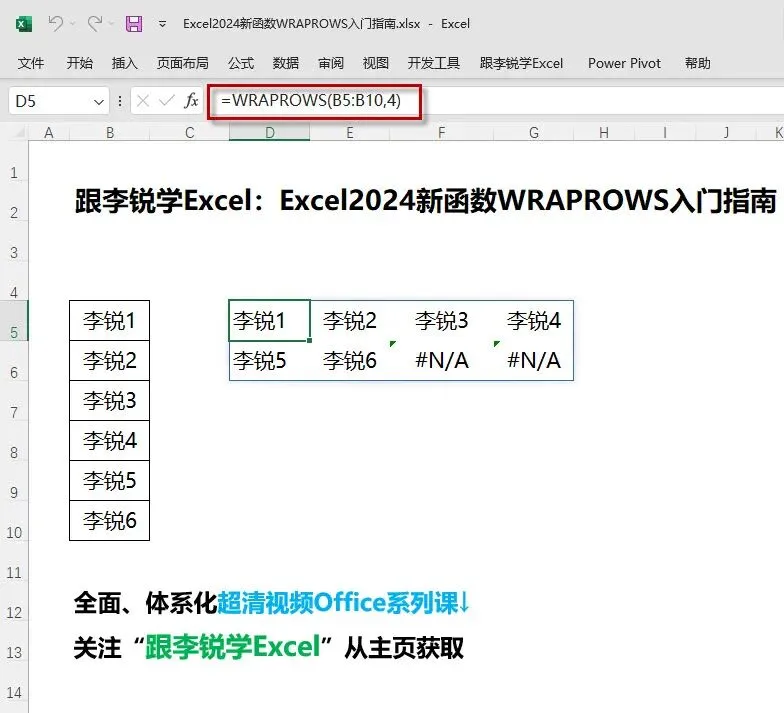Select column C header
Screen dimensions: 784x713
coord(189,132)
